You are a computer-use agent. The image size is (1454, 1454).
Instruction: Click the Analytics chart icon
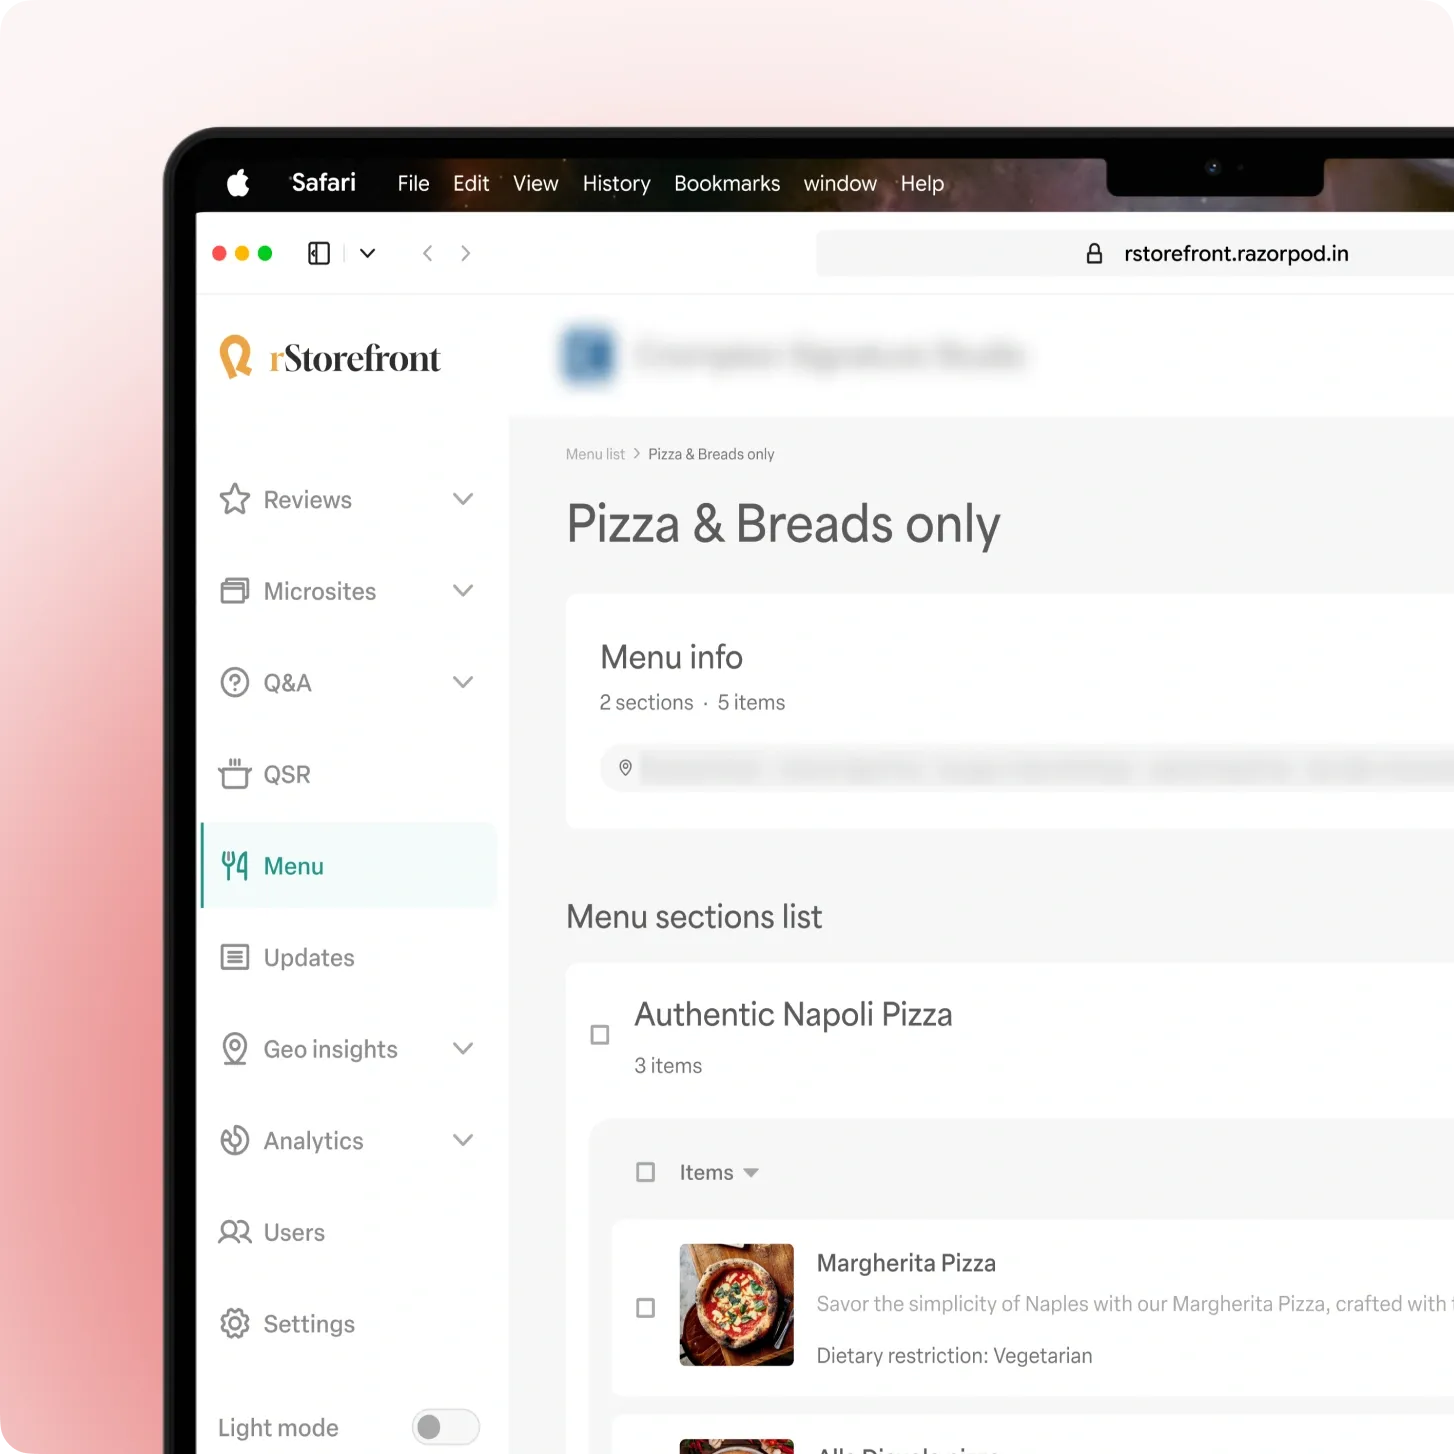tap(235, 1141)
